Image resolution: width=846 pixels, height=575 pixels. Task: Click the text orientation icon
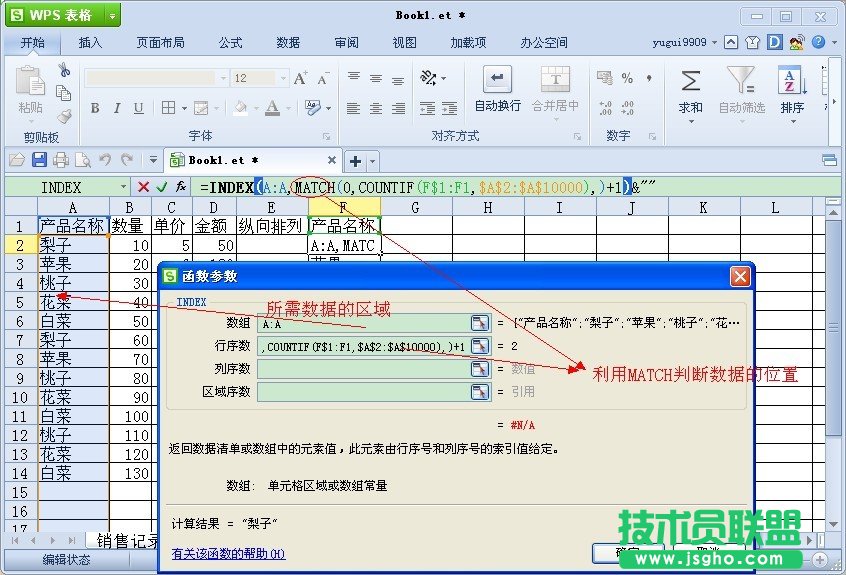pos(429,78)
